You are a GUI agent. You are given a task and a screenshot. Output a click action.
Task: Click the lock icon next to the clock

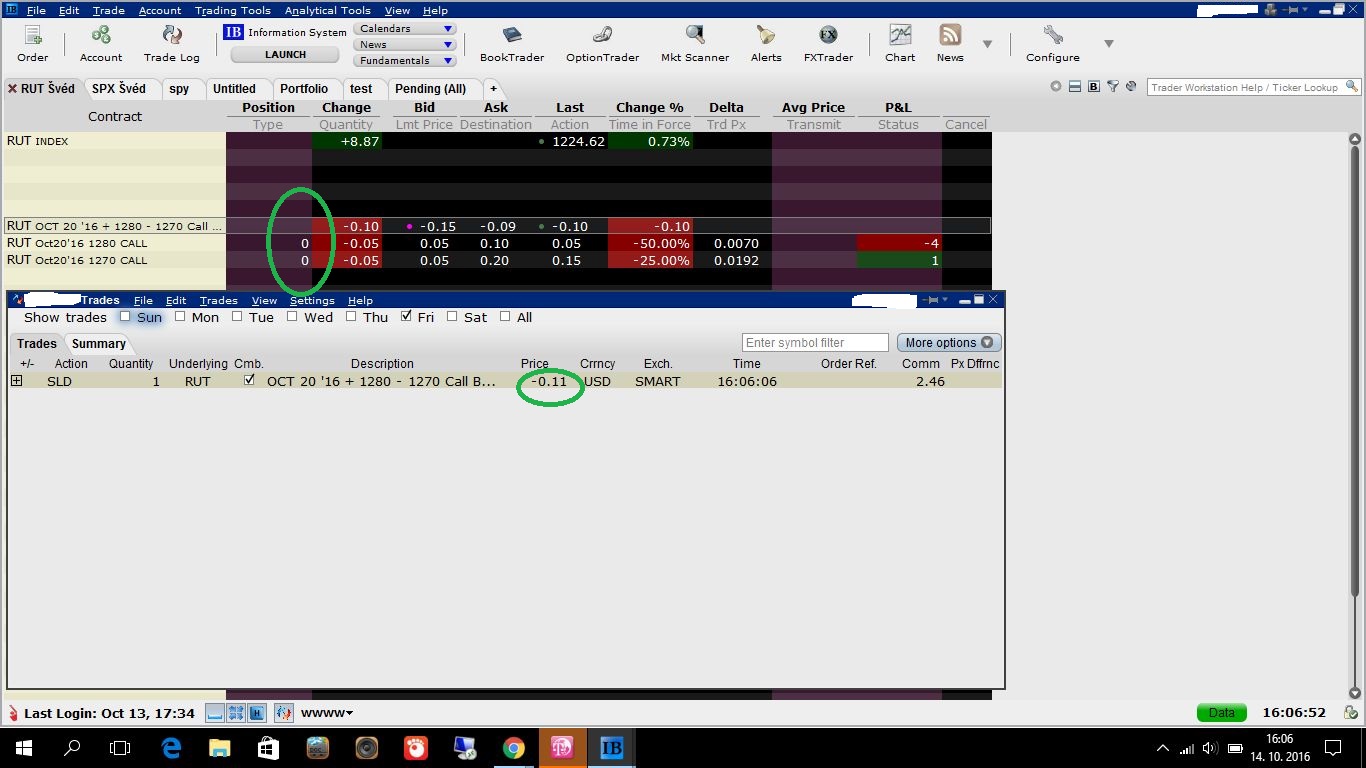[x=1351, y=713]
